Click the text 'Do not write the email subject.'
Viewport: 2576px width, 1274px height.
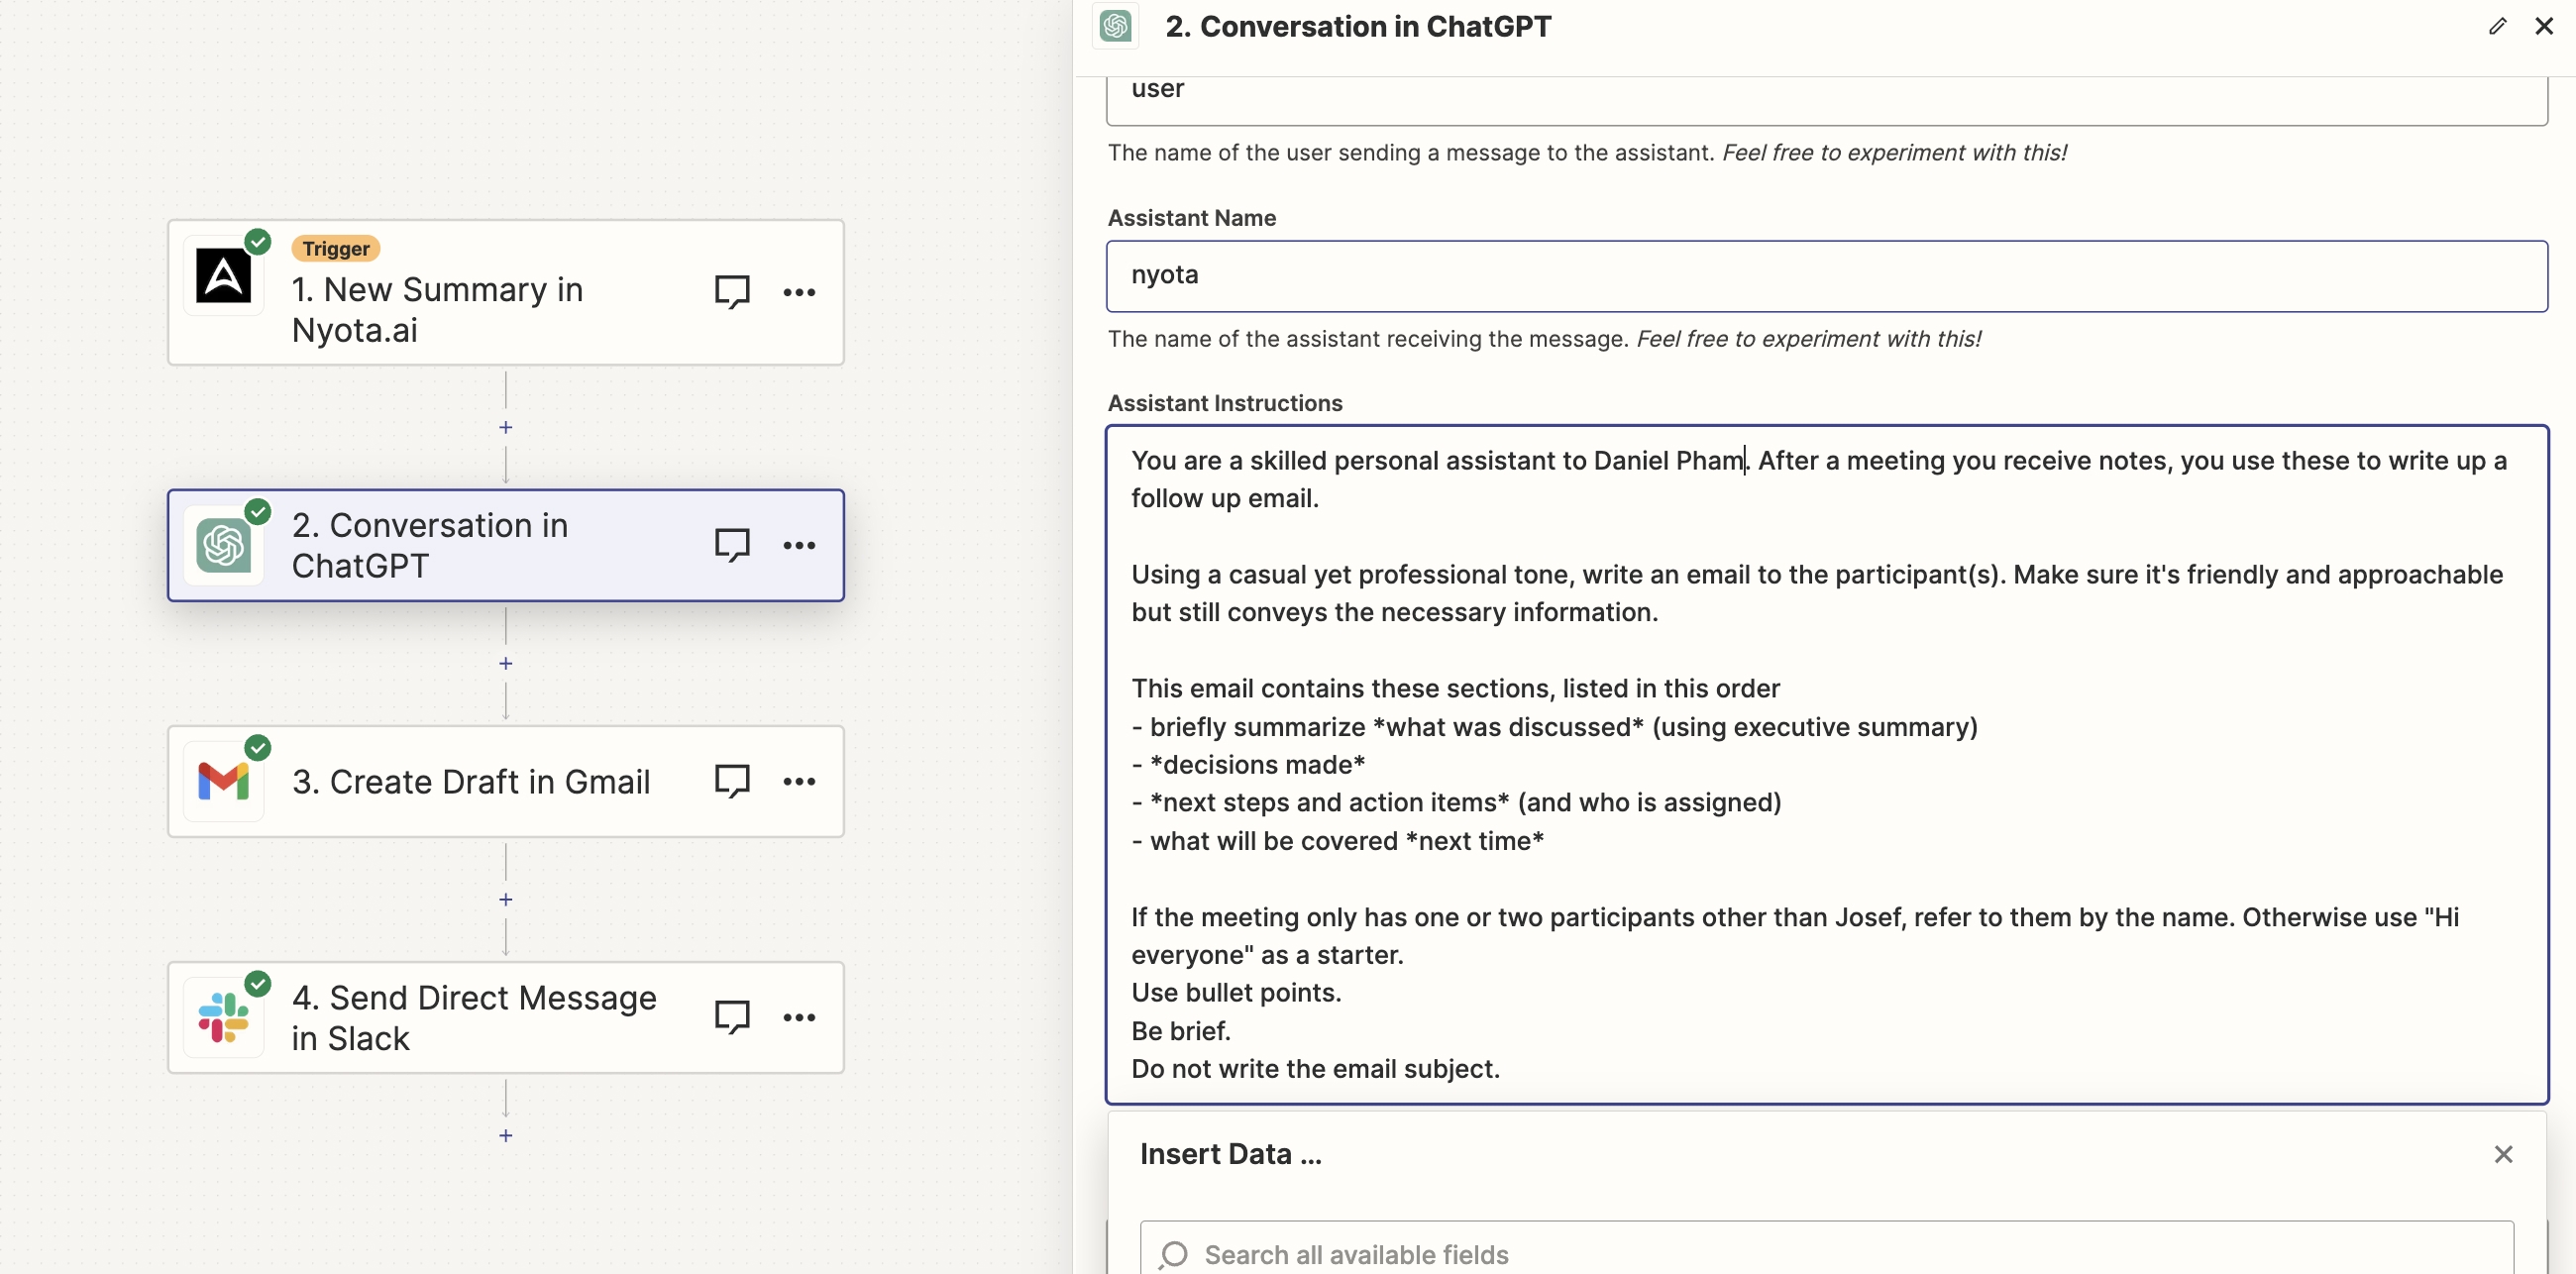tap(1315, 1069)
